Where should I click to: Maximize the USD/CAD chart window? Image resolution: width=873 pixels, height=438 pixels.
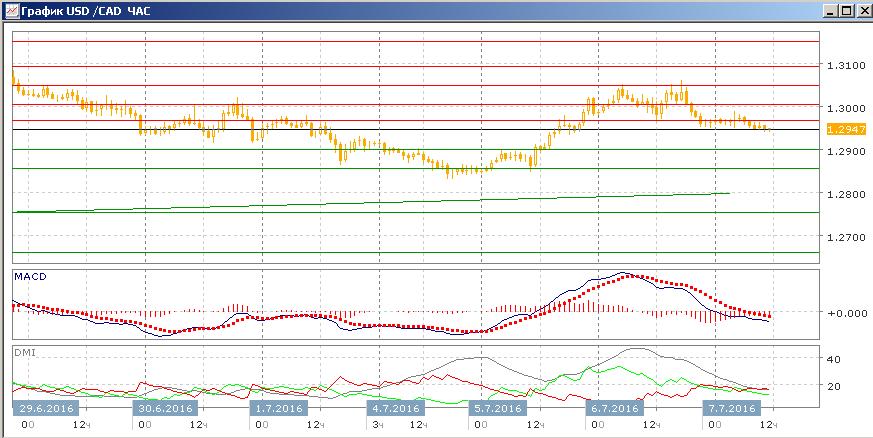pos(845,10)
